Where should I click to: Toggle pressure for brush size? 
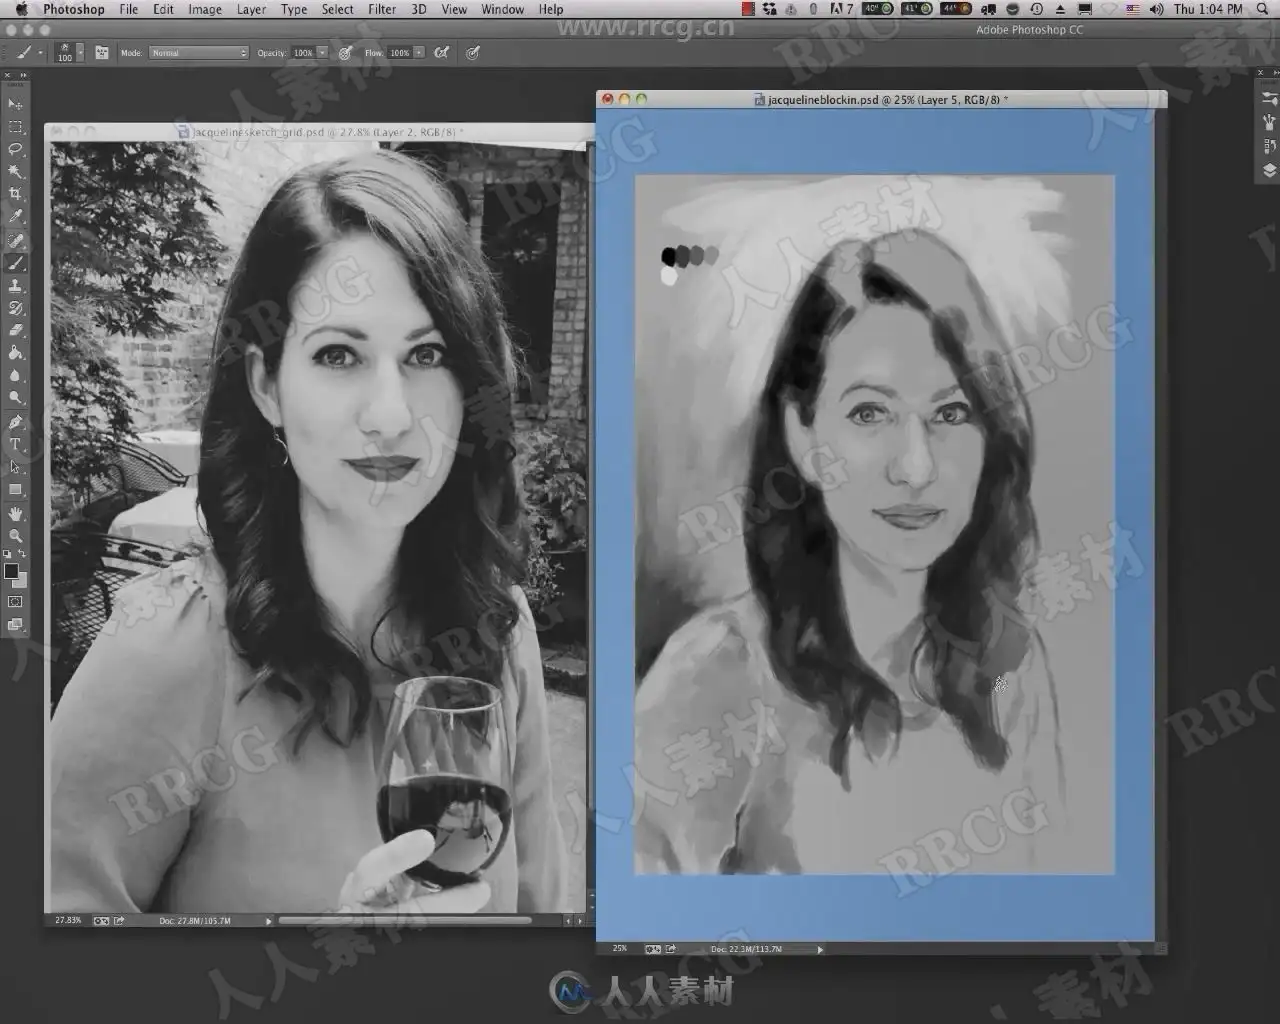tap(473, 52)
